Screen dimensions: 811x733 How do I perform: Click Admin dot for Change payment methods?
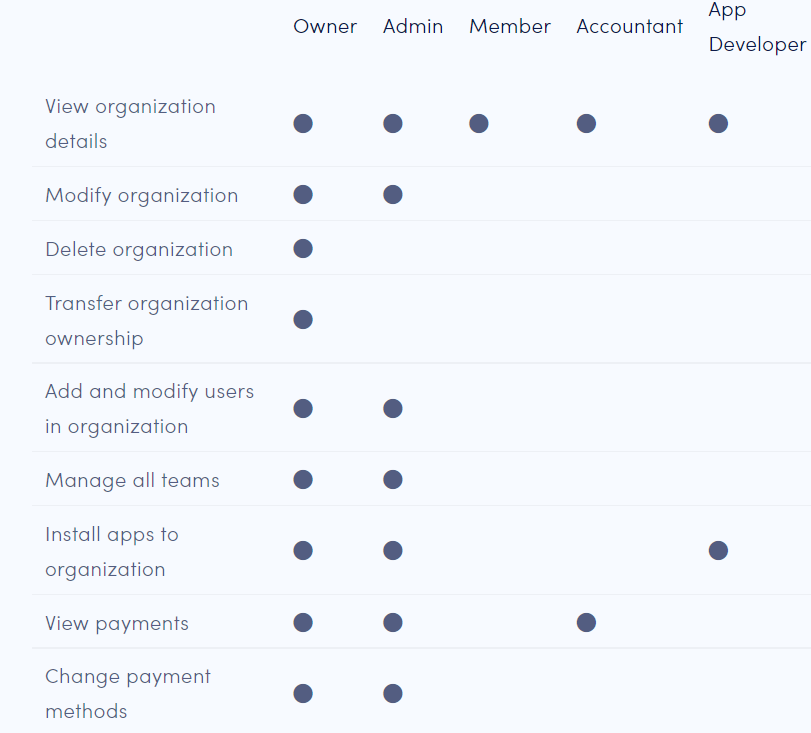pyautogui.click(x=393, y=694)
